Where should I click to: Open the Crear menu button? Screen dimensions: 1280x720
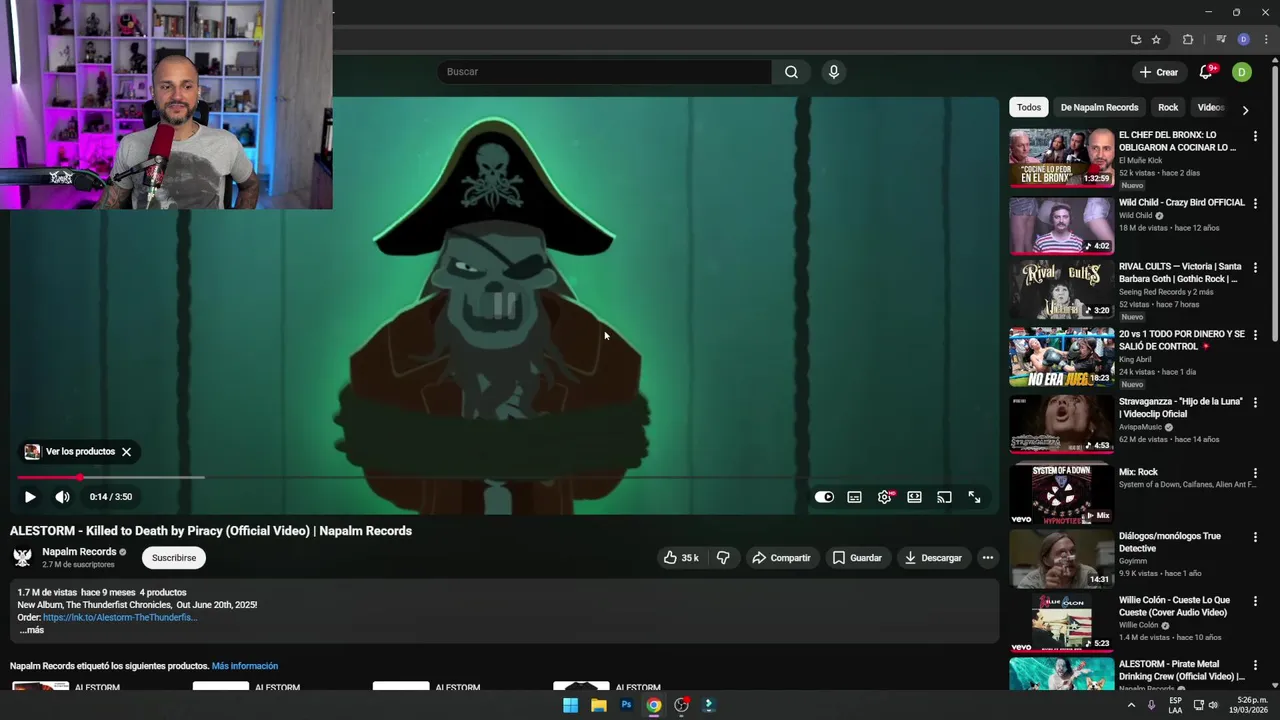(x=1159, y=72)
